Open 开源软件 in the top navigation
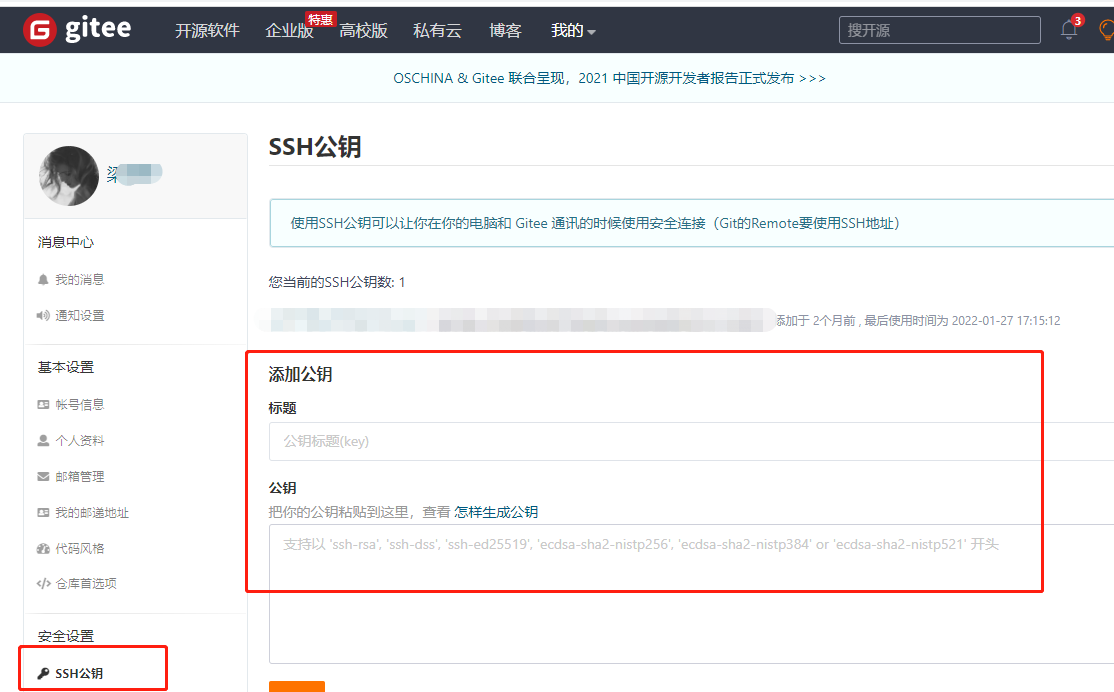 tap(207, 31)
